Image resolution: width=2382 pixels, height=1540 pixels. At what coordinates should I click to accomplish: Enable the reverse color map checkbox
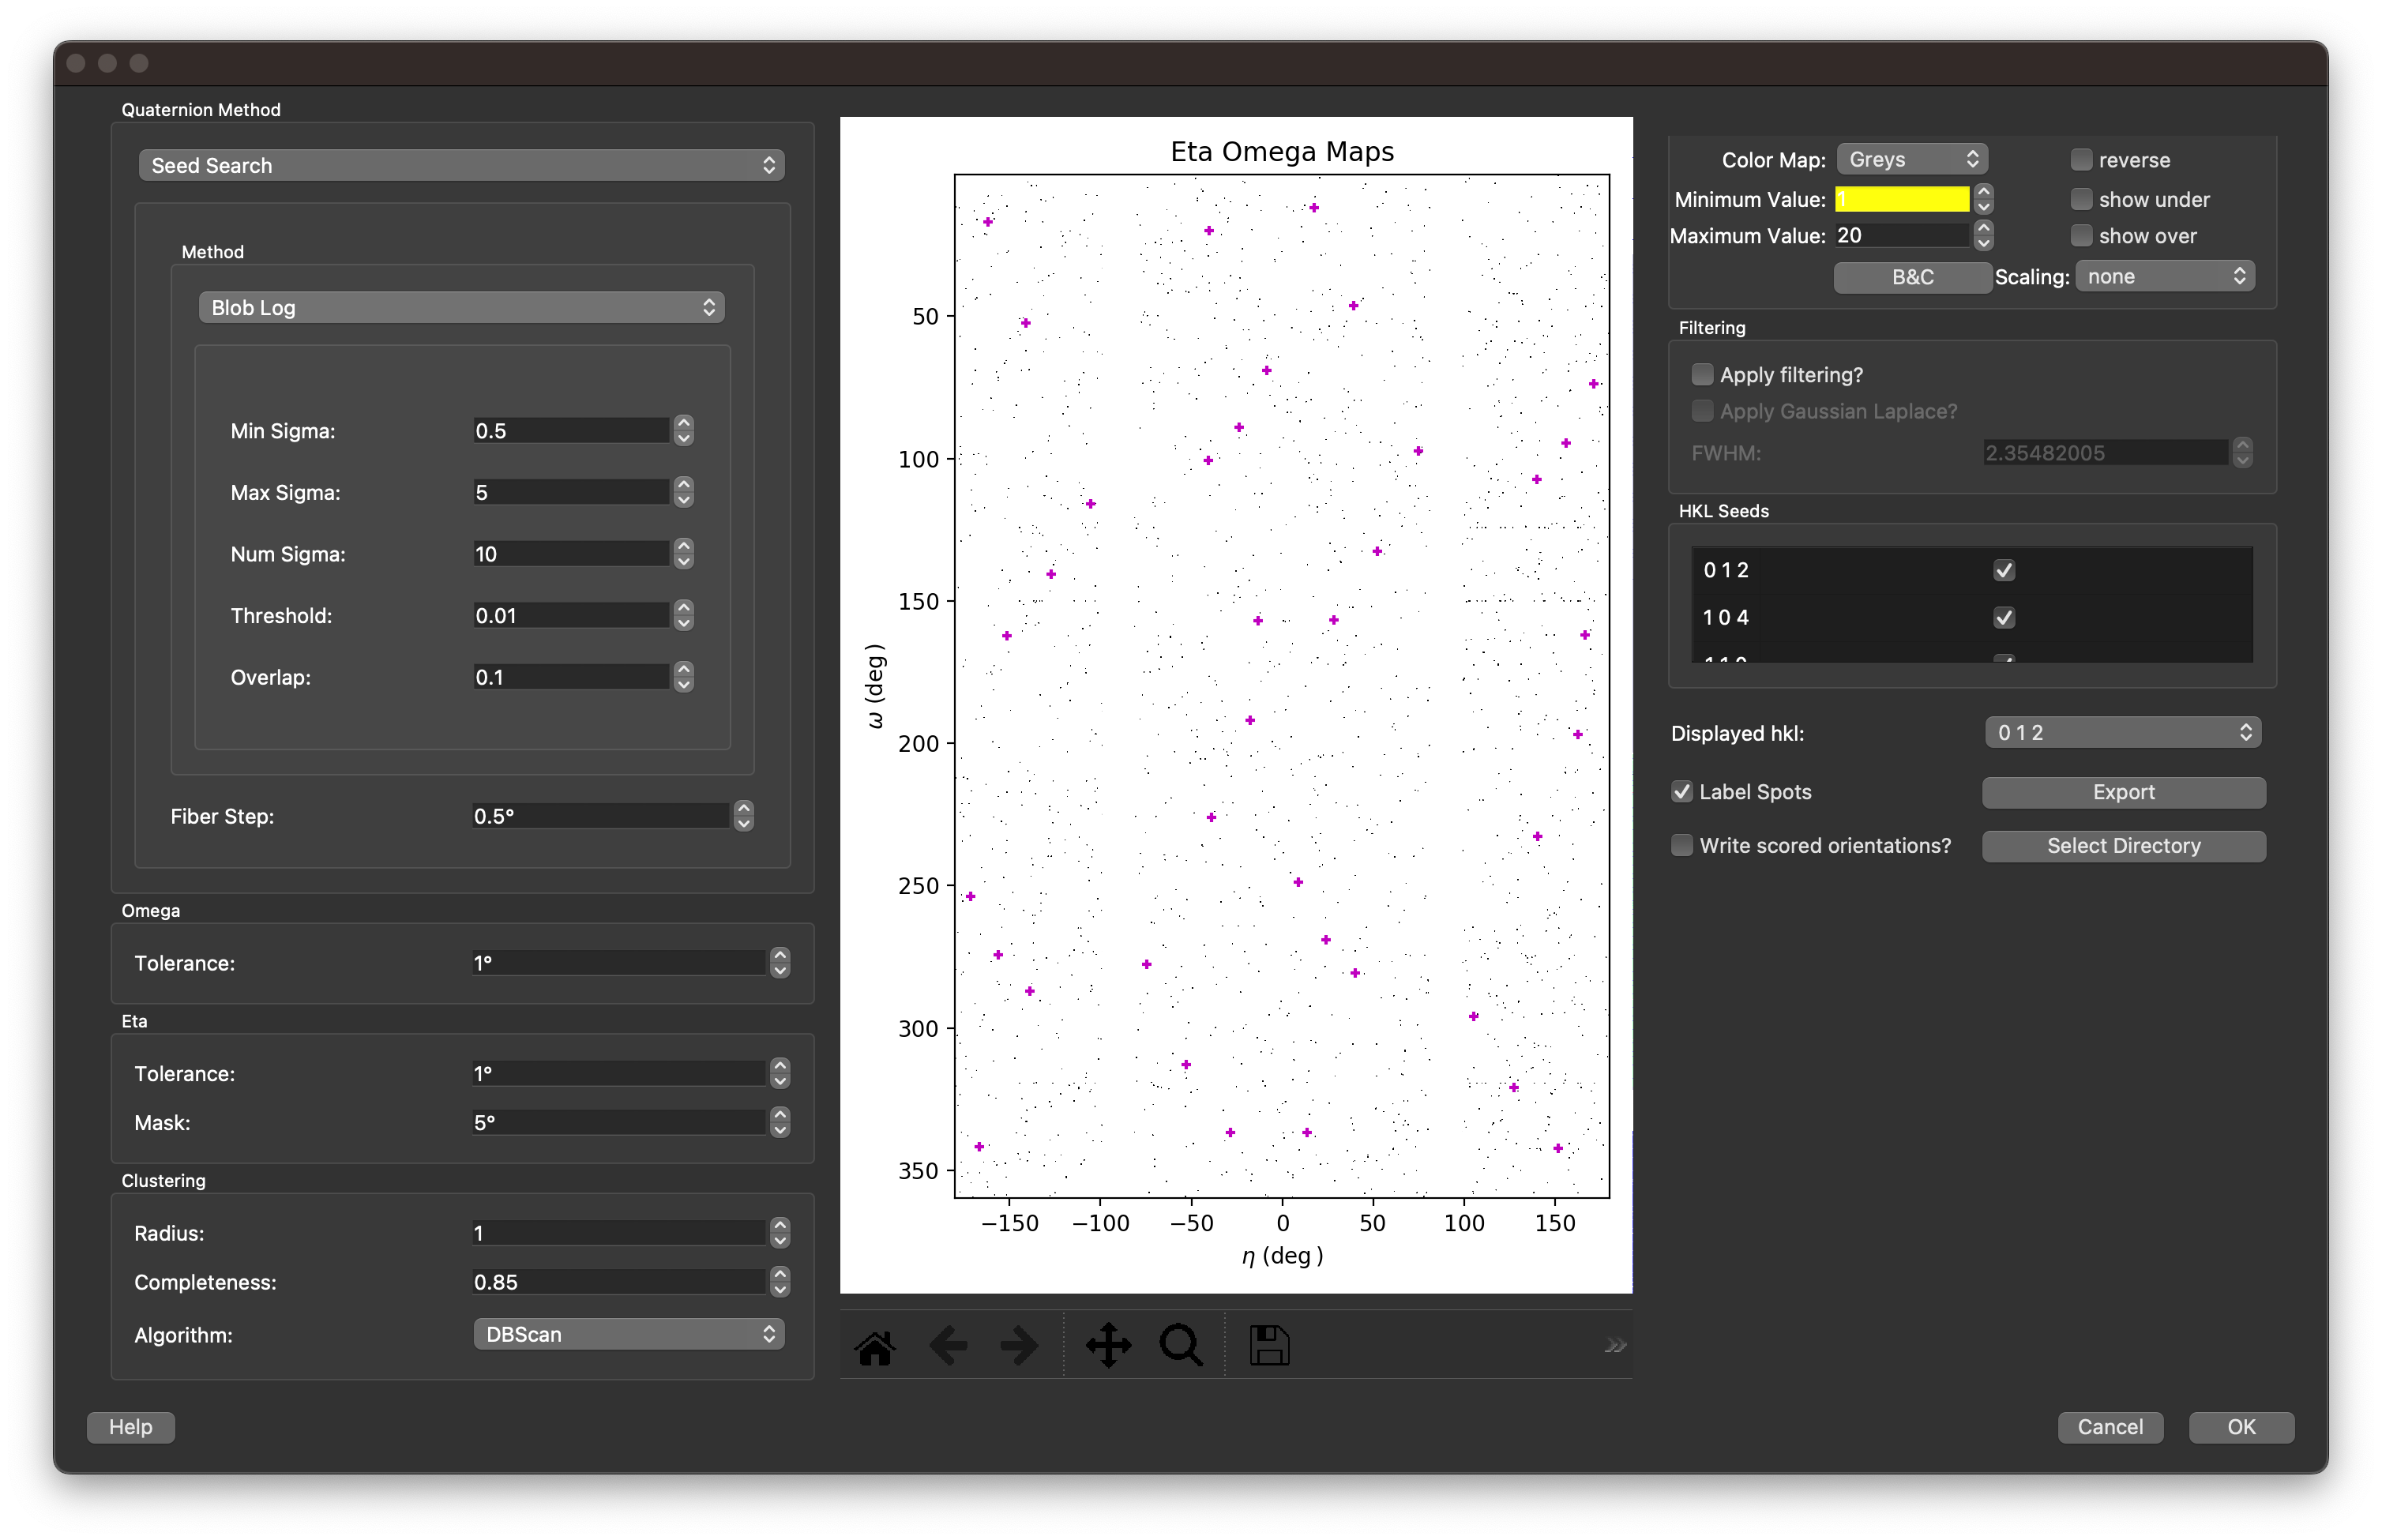[2081, 160]
